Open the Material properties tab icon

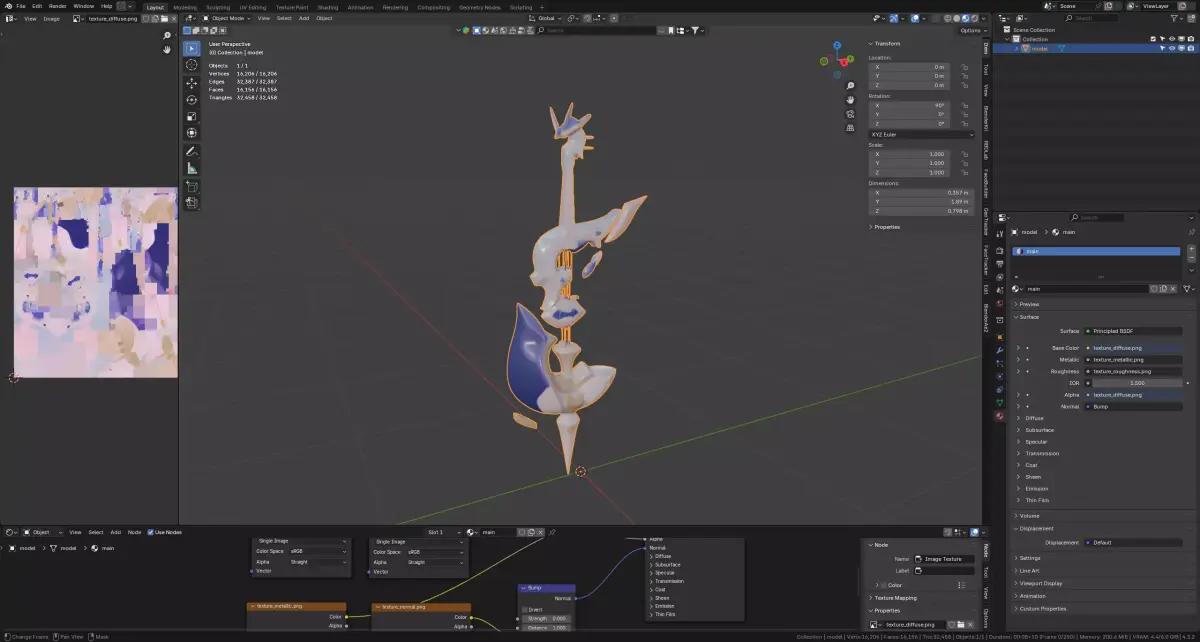pos(999,415)
